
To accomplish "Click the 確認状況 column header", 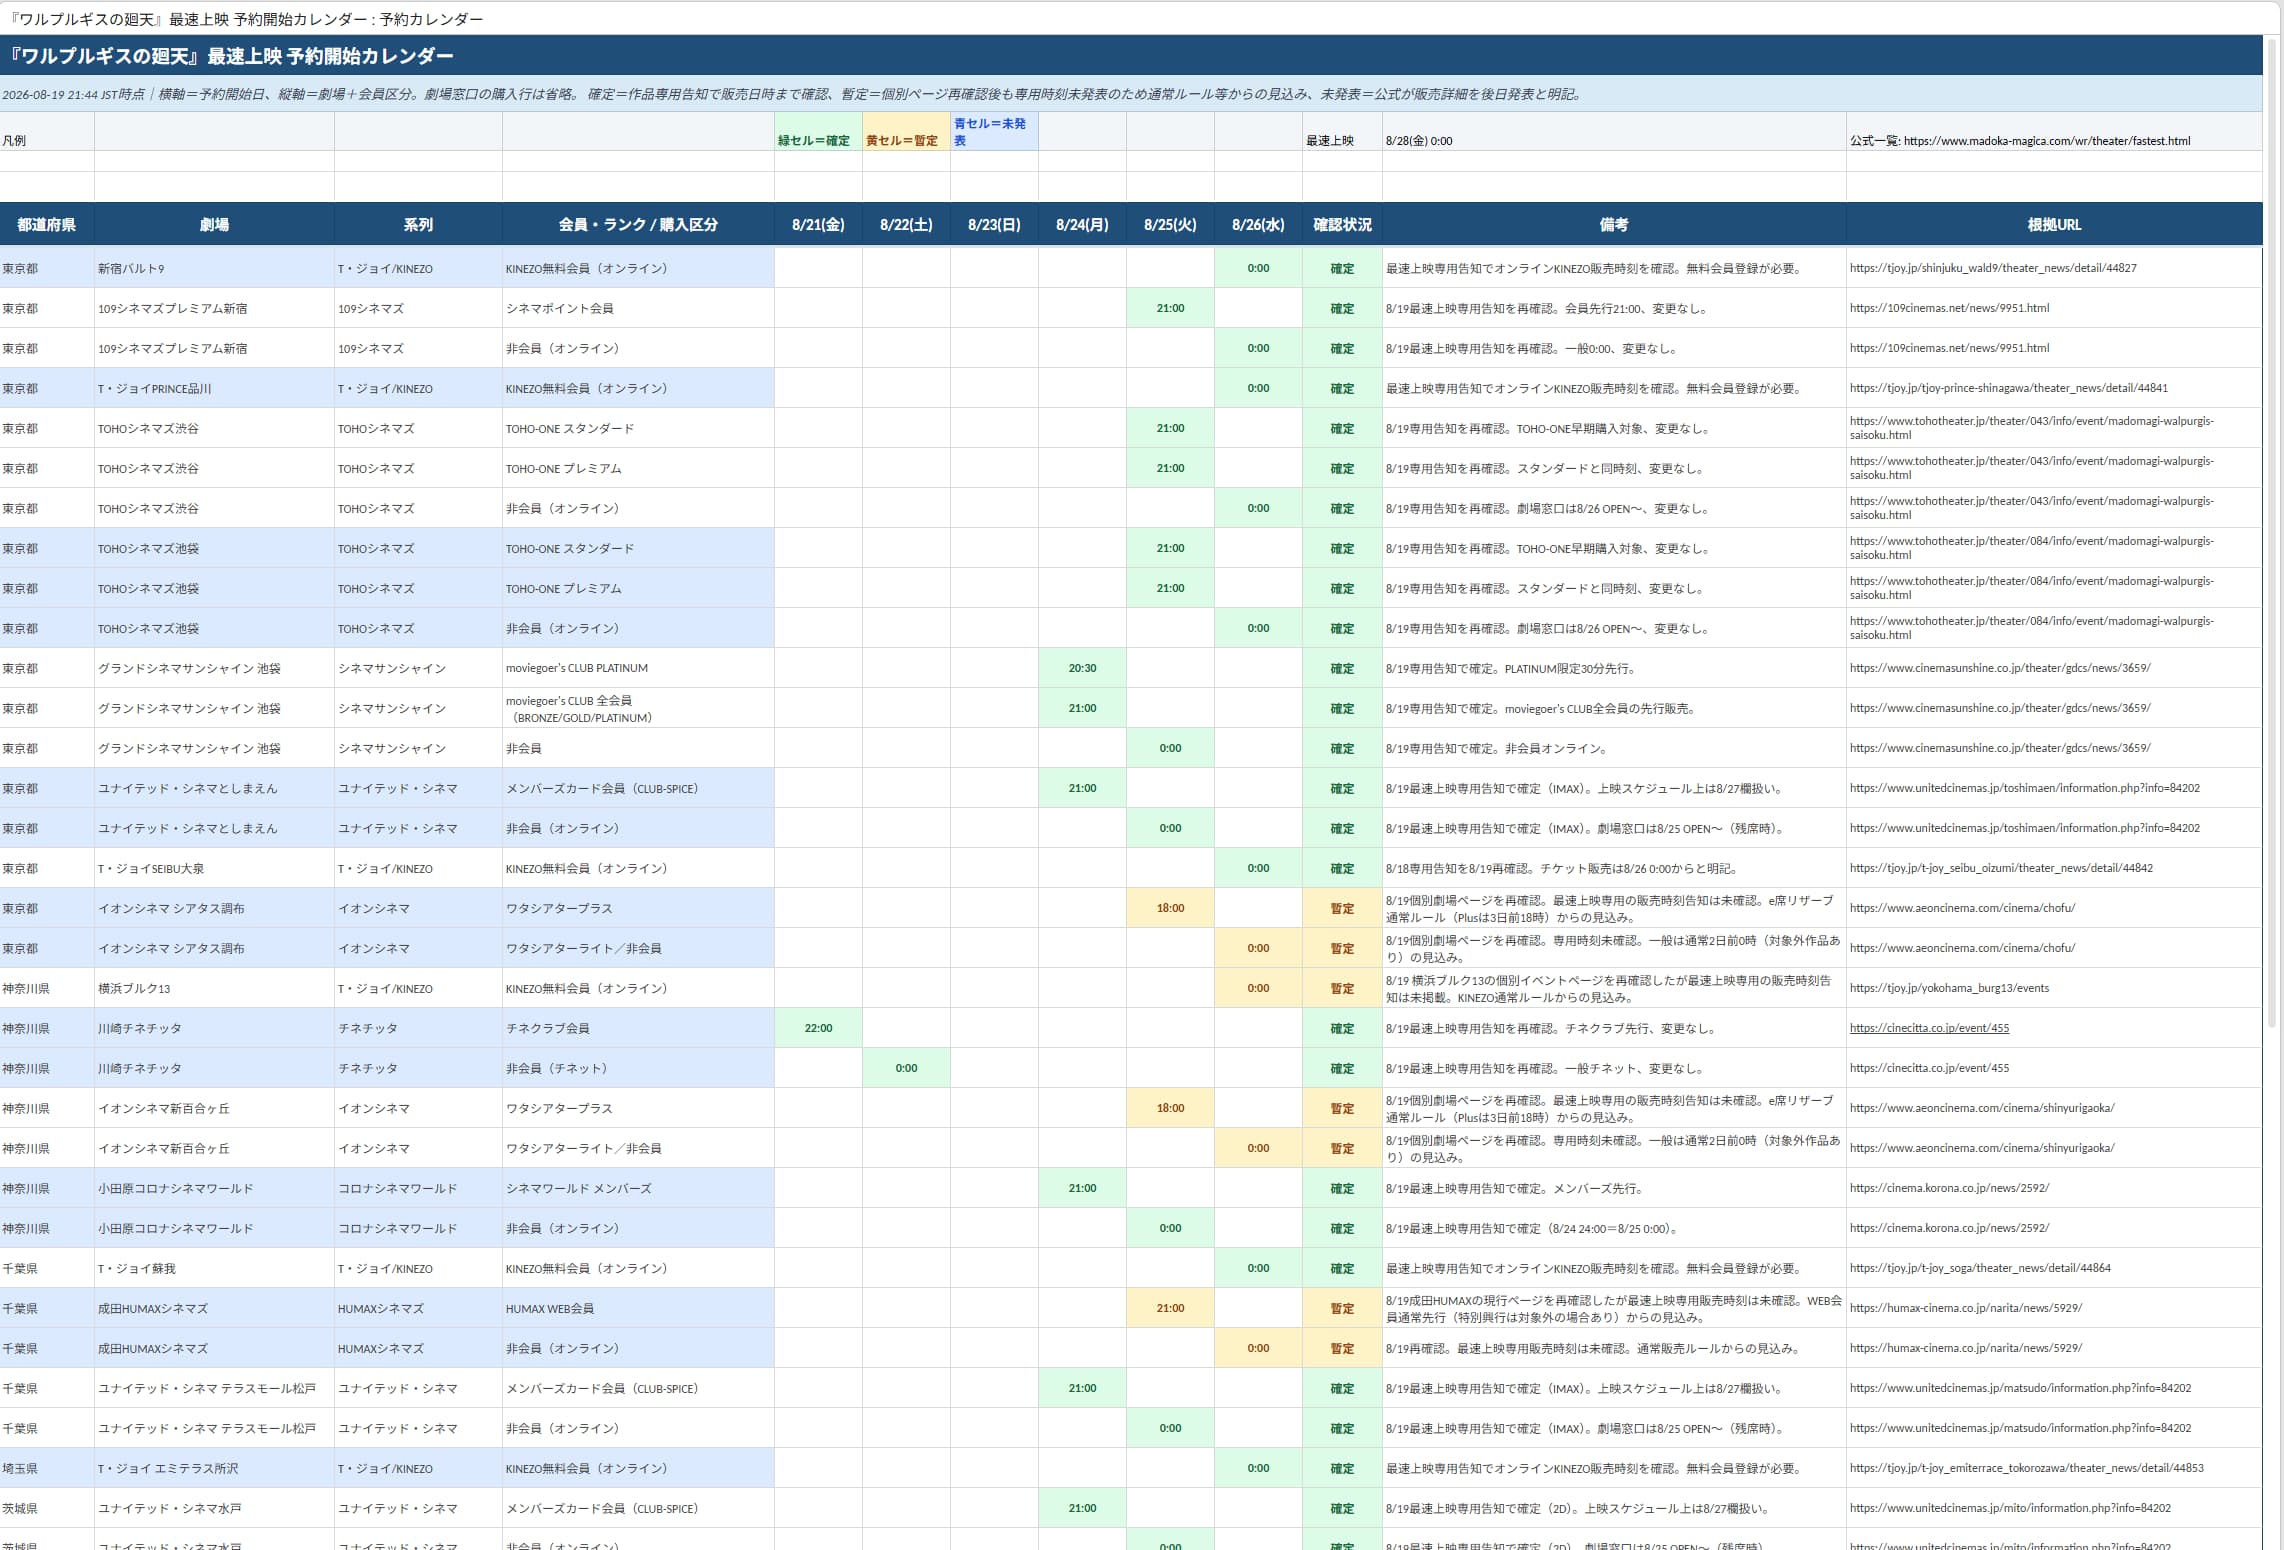I will pyautogui.click(x=1342, y=225).
